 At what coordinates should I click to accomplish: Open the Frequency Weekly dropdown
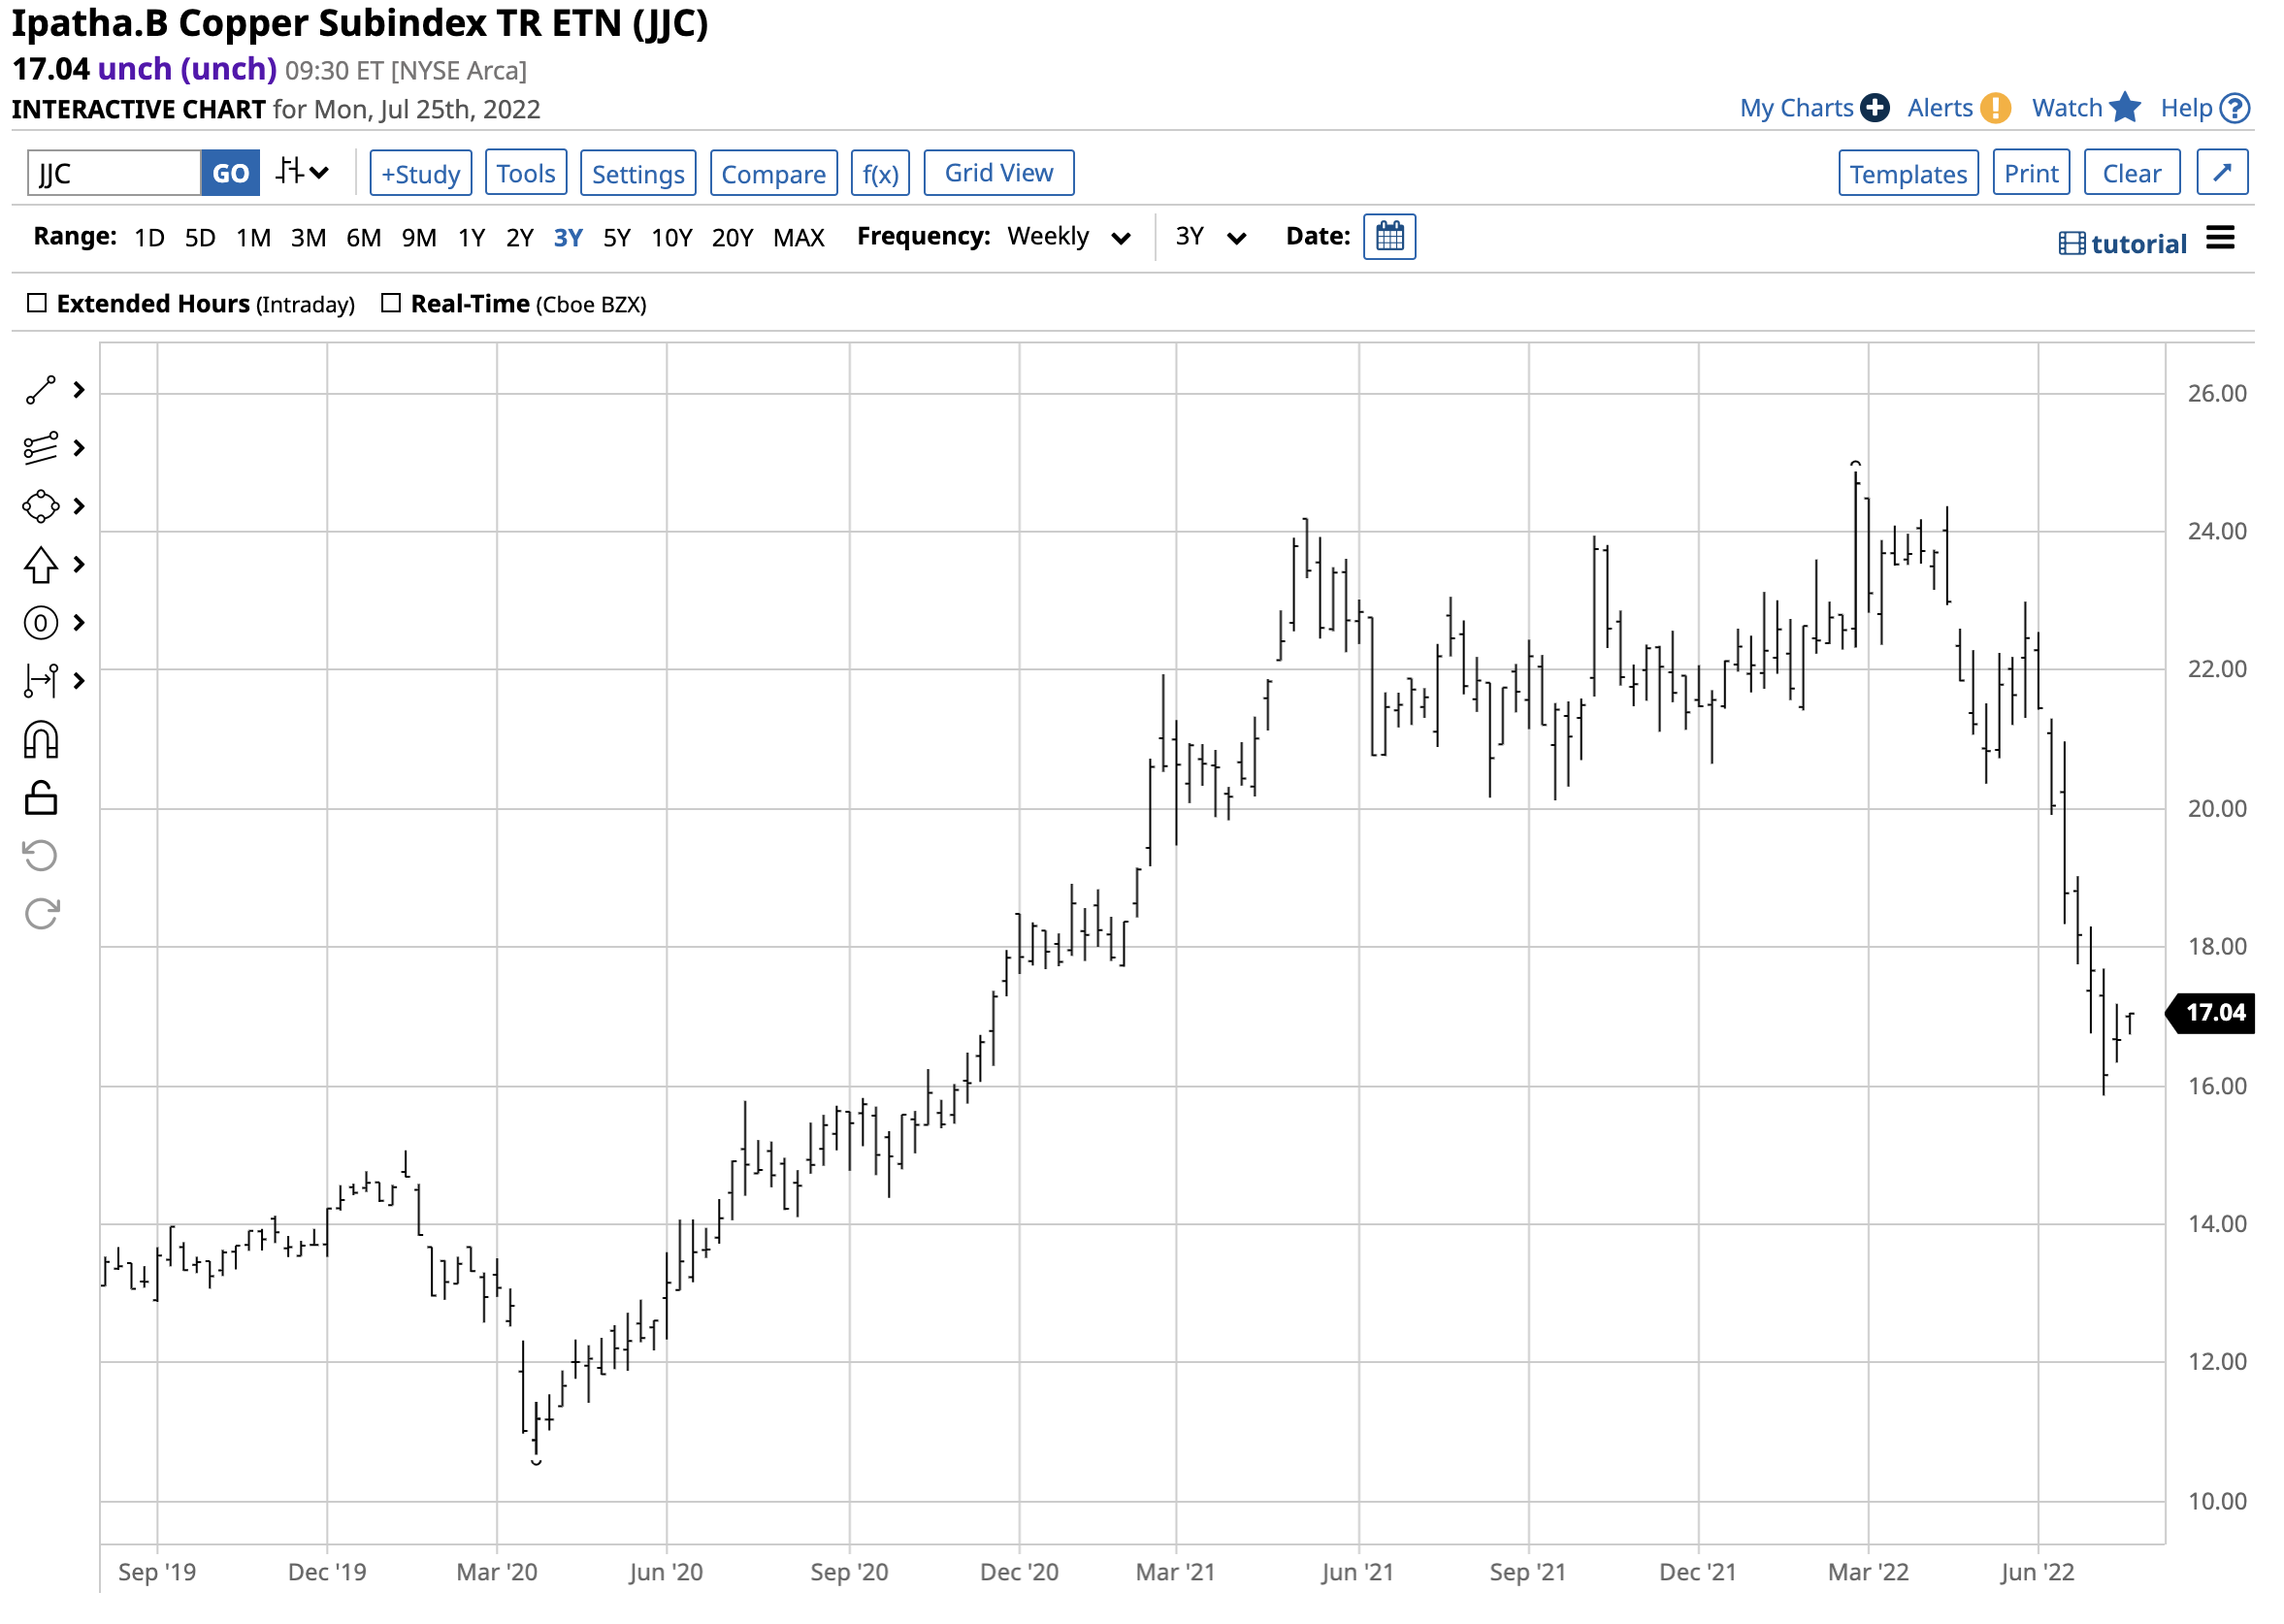(x=1071, y=237)
